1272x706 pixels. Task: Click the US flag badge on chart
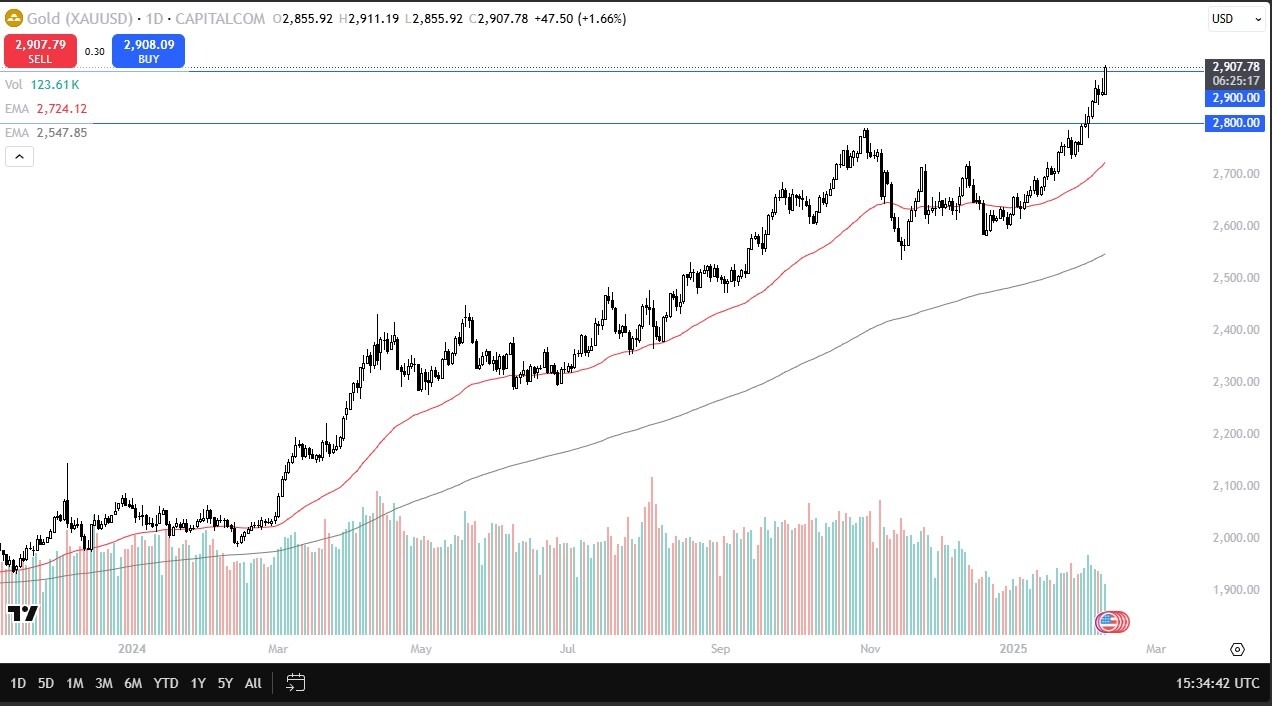pyautogui.click(x=1110, y=621)
